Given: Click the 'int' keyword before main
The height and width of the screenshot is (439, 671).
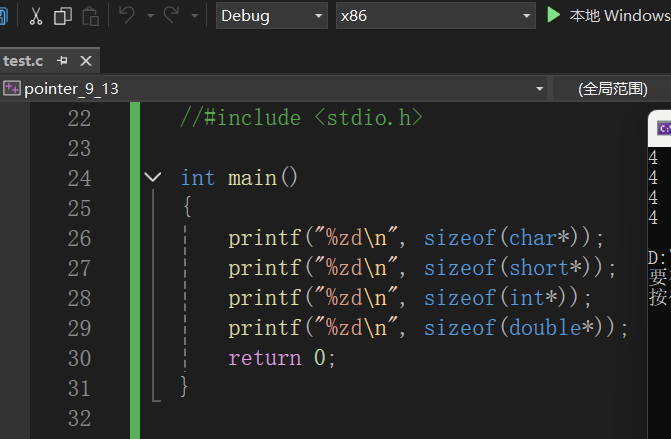Looking at the screenshot, I should (x=198, y=178).
